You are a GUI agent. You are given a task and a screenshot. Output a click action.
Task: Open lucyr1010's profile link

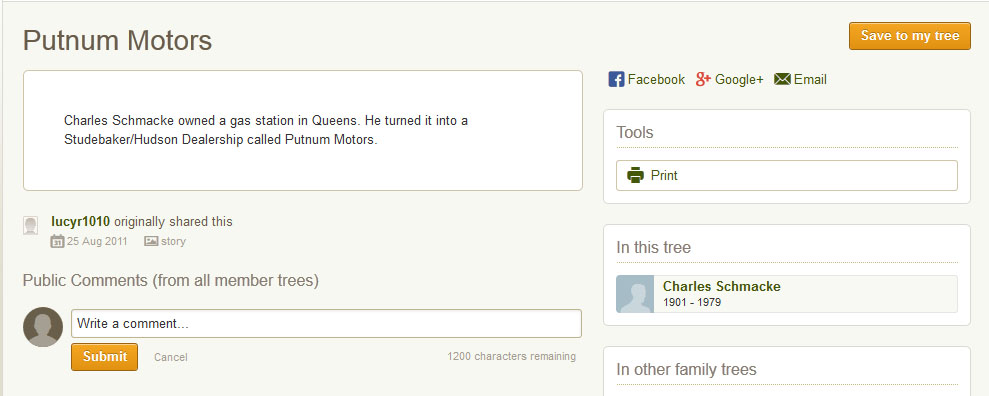(81, 222)
